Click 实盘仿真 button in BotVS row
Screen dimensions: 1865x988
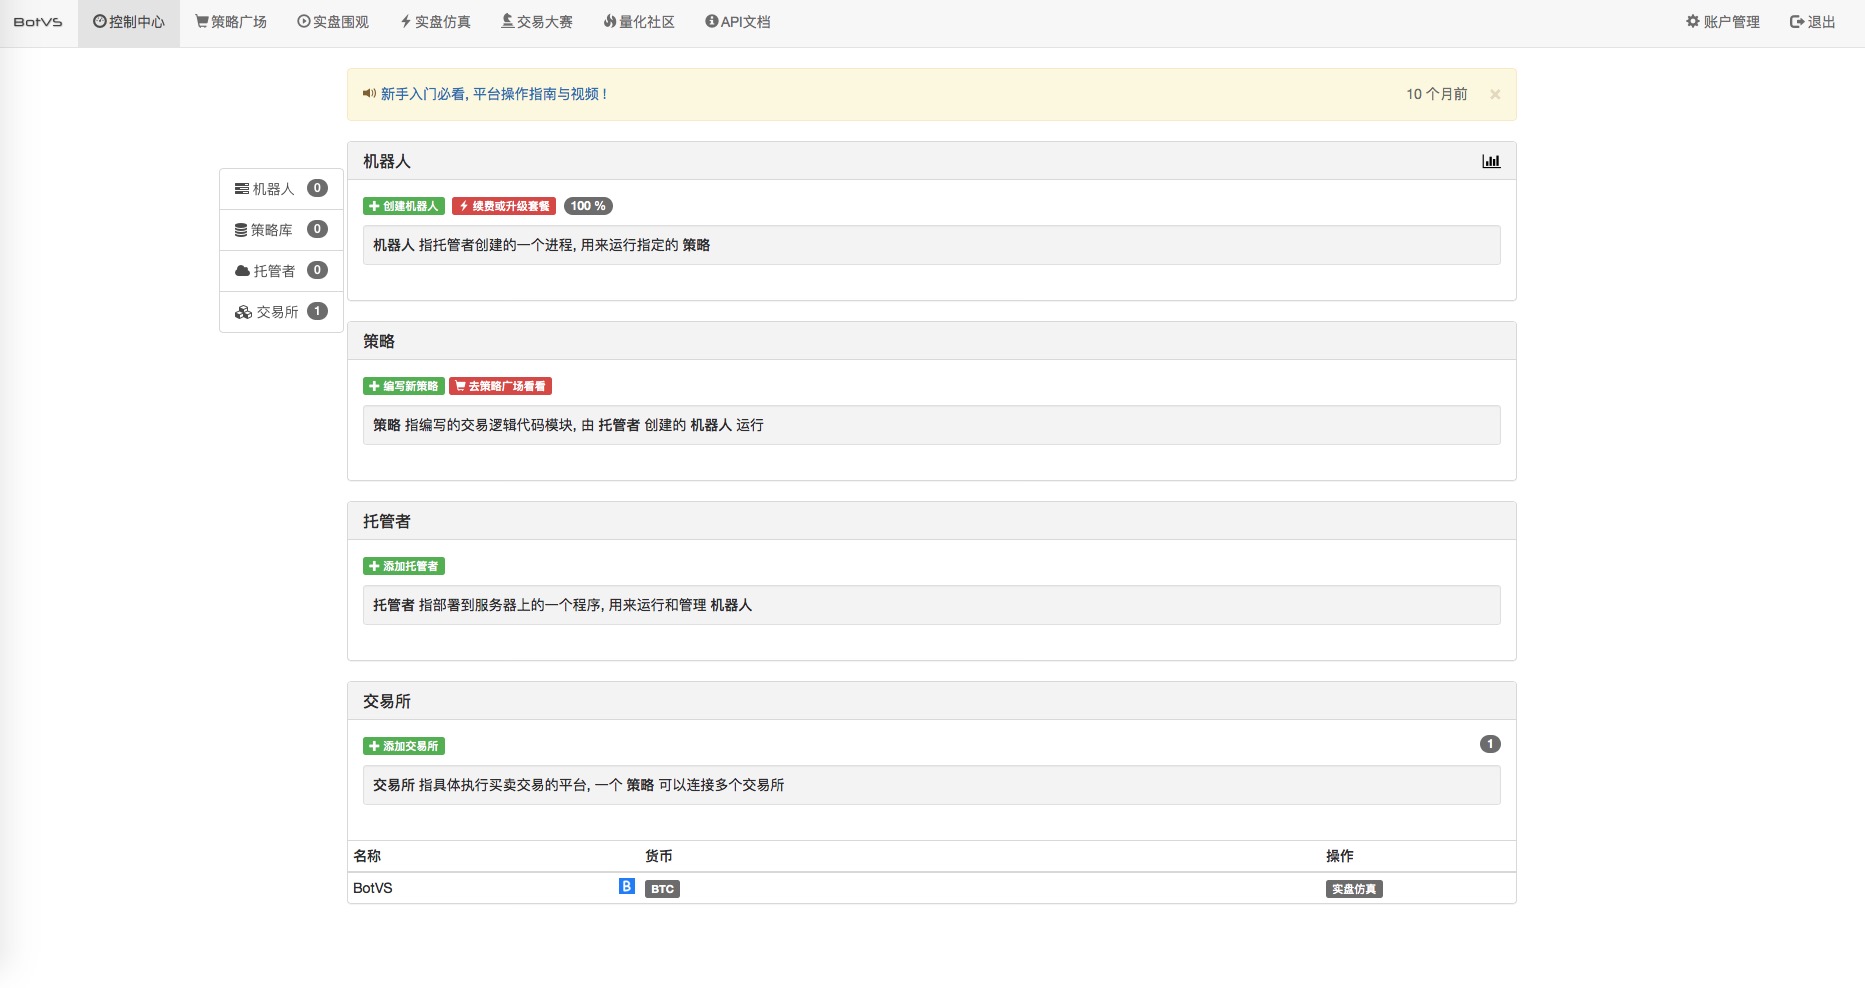pyautogui.click(x=1354, y=889)
